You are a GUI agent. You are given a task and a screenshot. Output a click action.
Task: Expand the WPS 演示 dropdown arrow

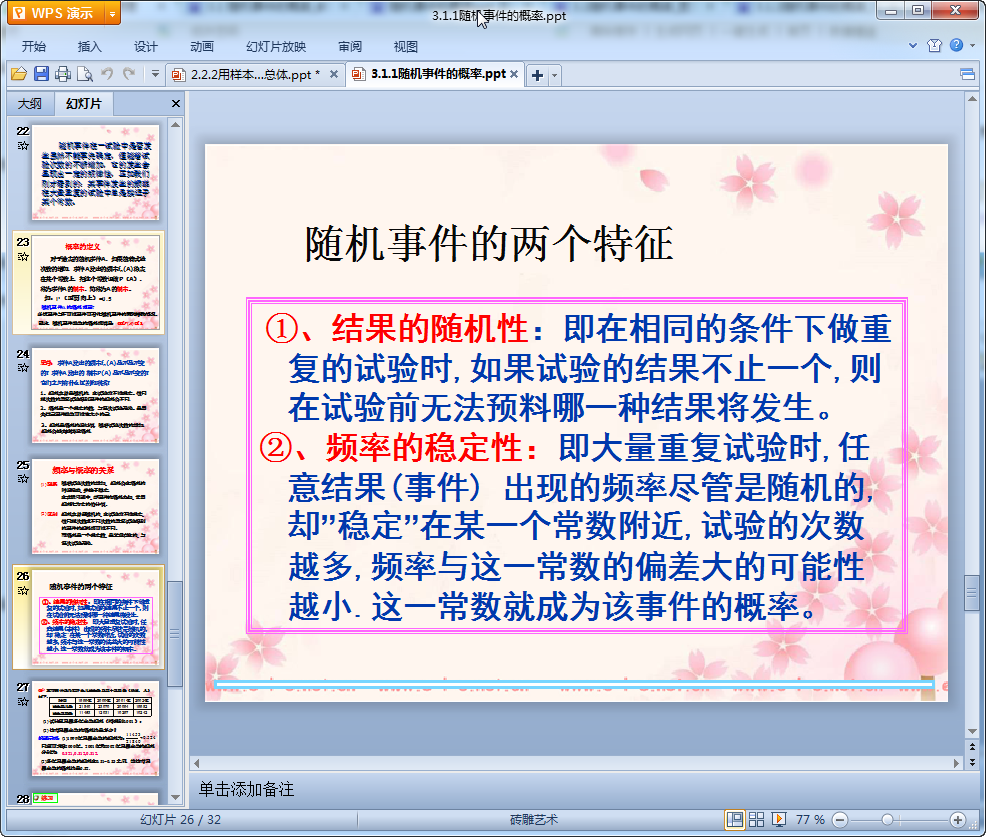[x=113, y=13]
